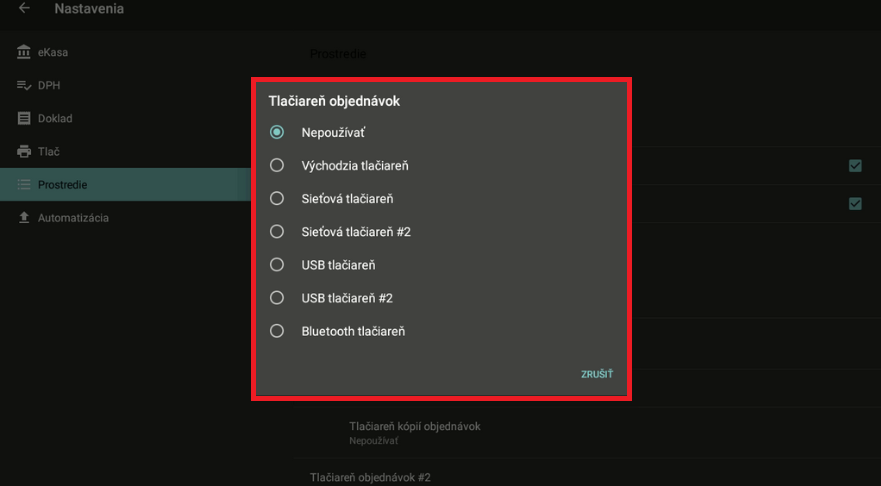Click the Prostredie list icon

24,185
